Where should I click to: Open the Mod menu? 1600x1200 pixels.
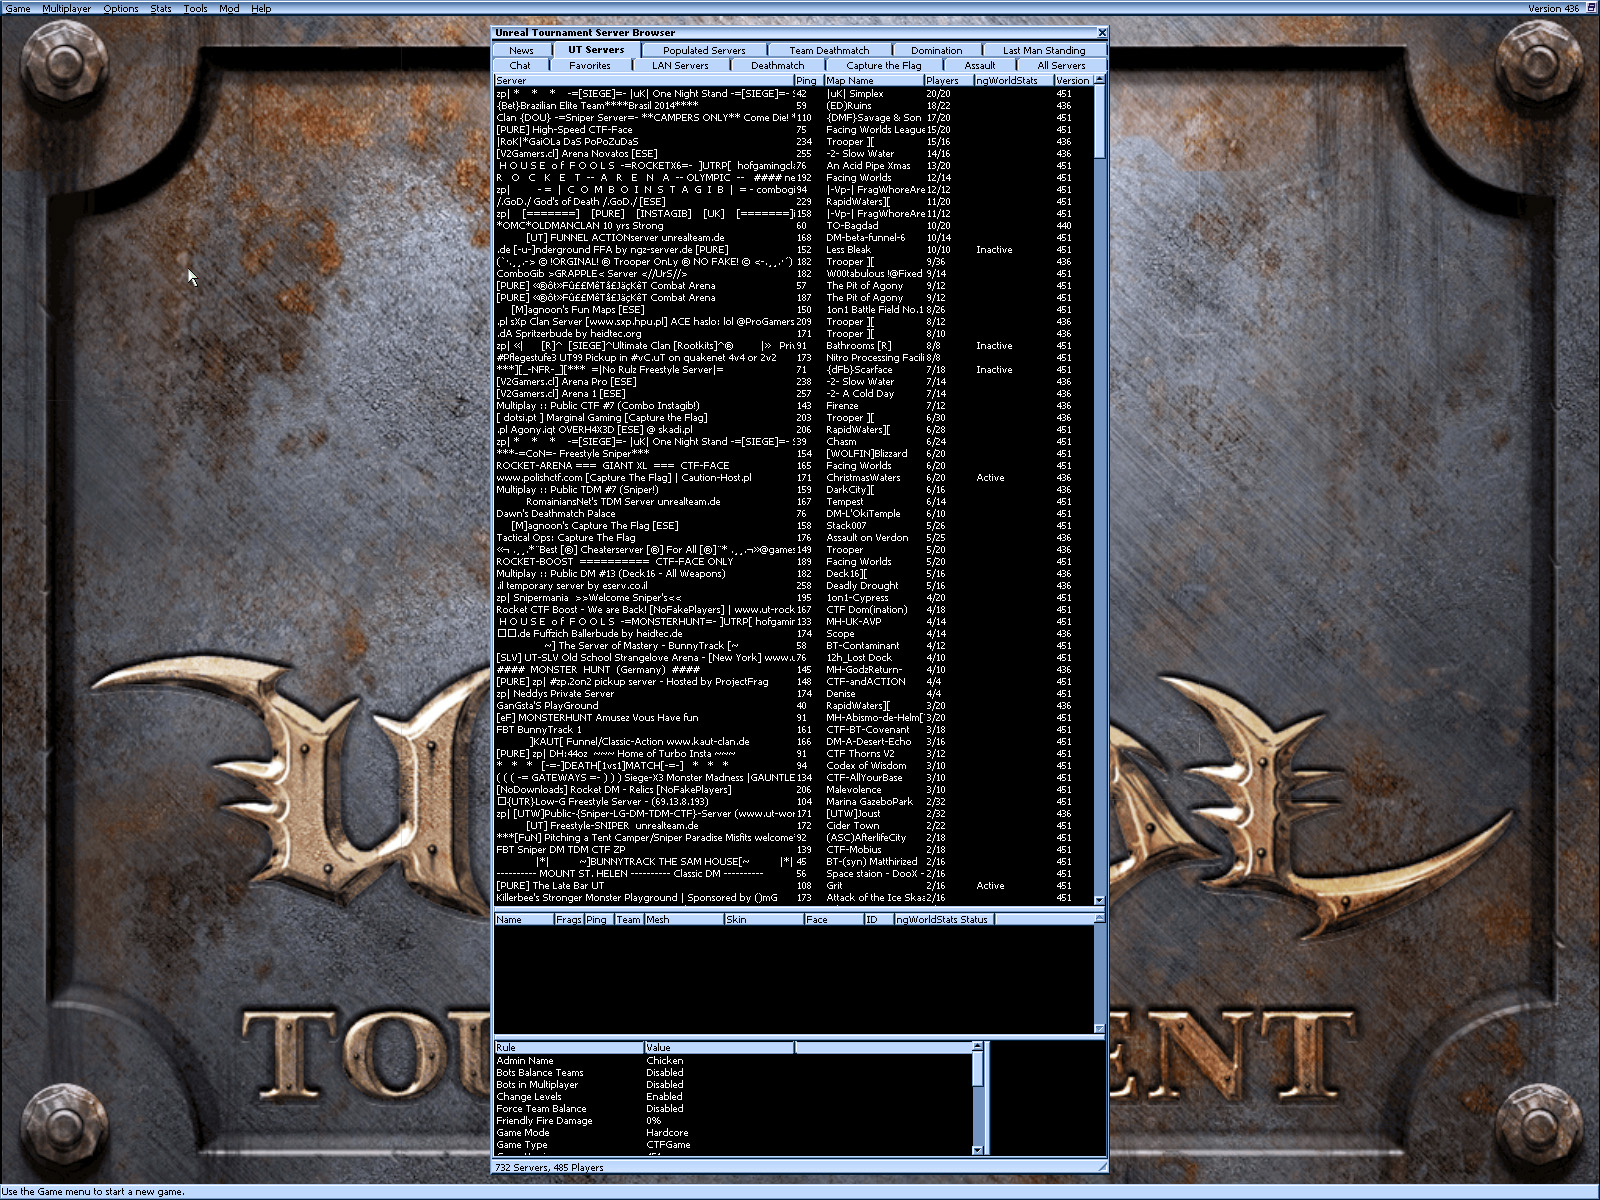click(229, 8)
